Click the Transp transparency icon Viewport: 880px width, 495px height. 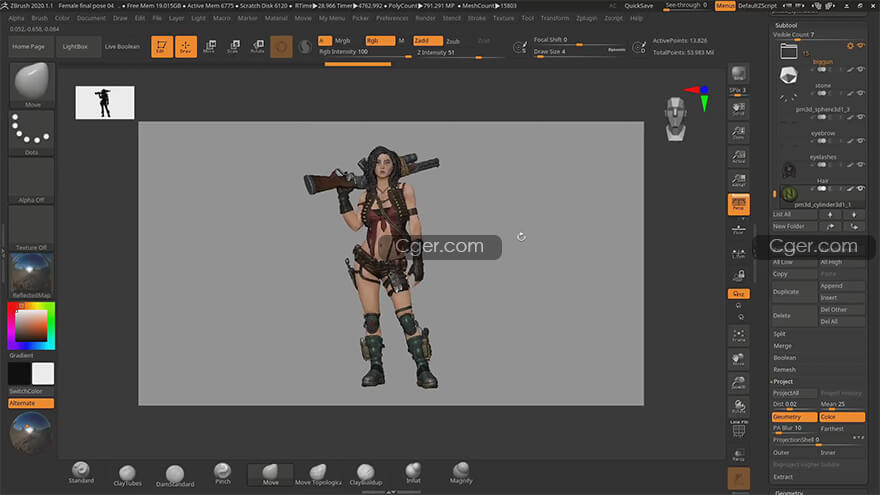pyautogui.click(x=739, y=455)
